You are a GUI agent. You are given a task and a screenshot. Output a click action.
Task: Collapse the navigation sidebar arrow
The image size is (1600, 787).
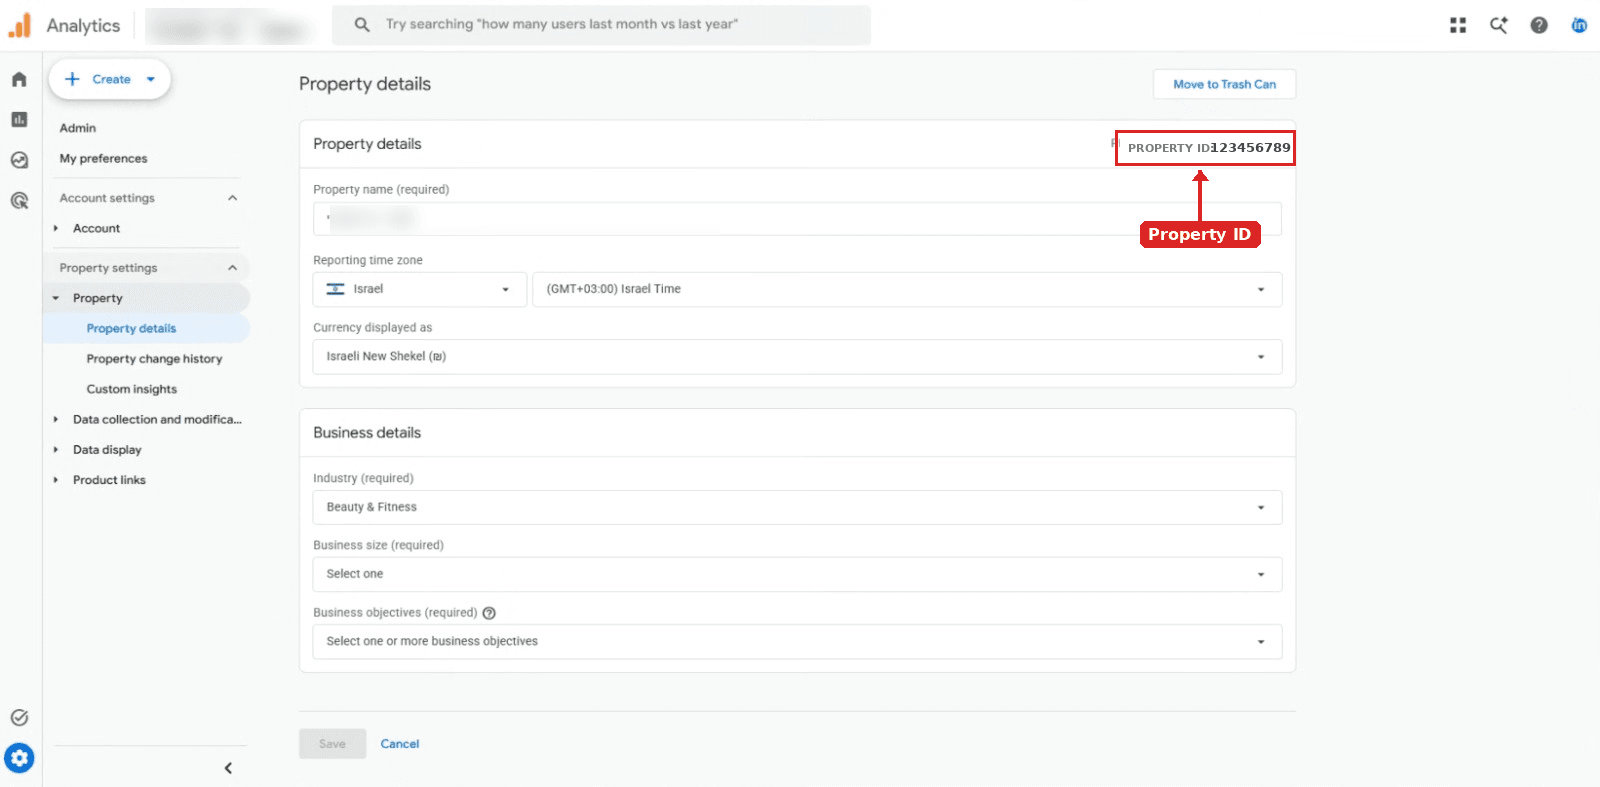tap(228, 768)
